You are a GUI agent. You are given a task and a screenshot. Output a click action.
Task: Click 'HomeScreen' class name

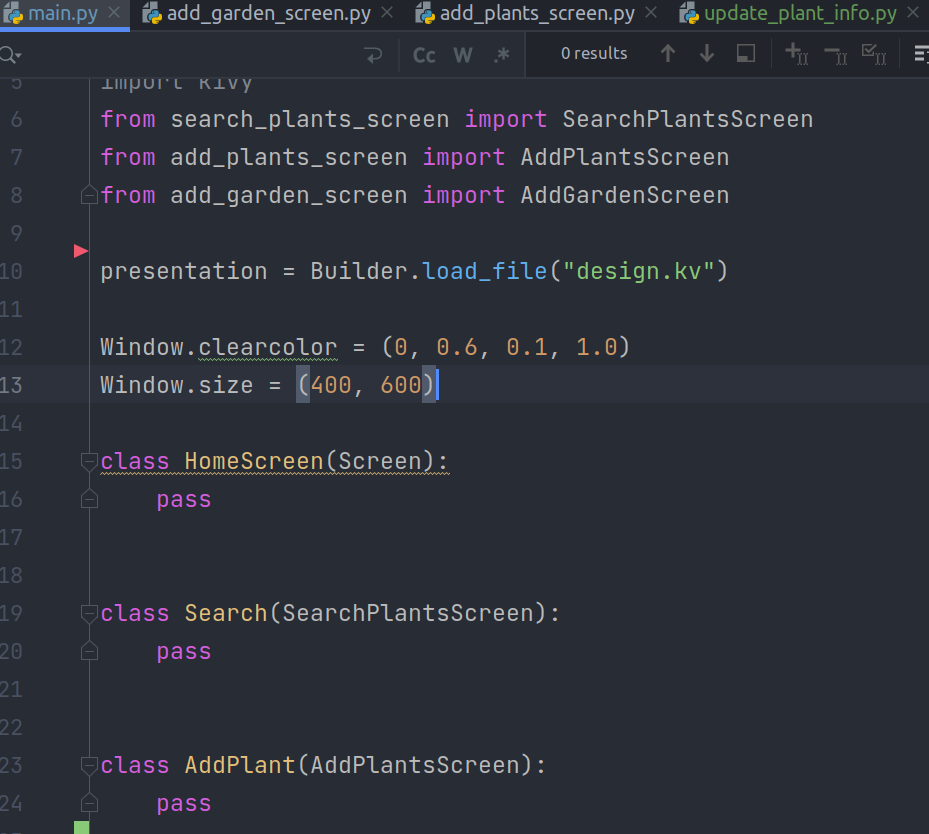coord(254,461)
